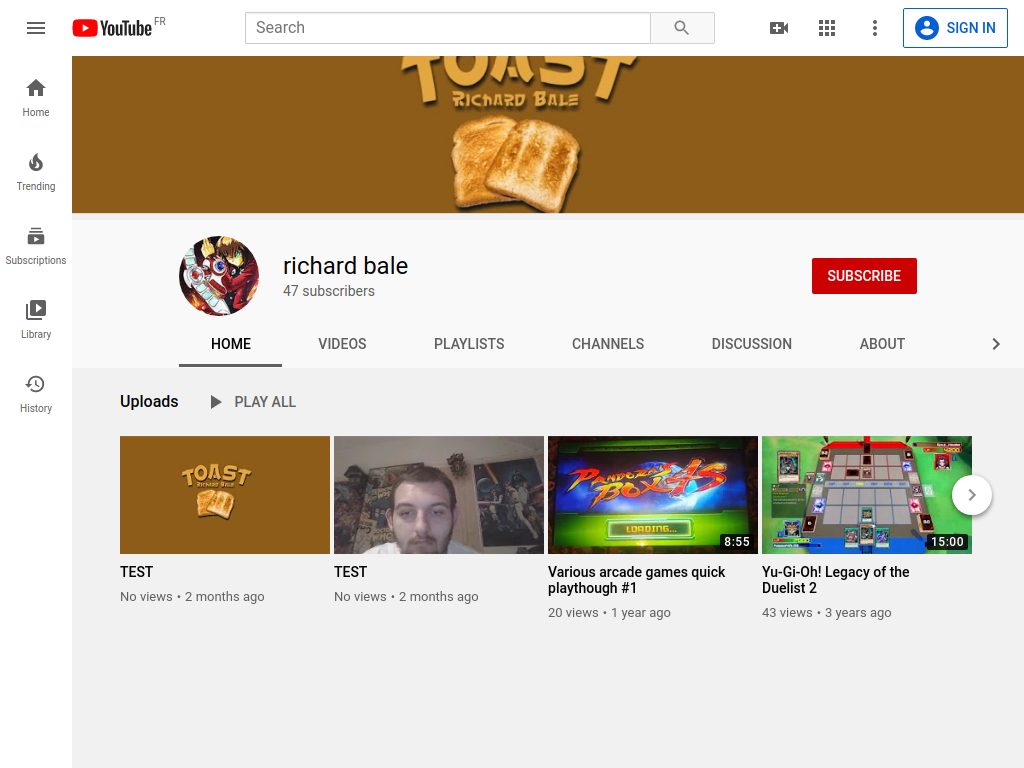The height and width of the screenshot is (768, 1024).
Task: Open title 'Various arcade games quick playthough #1'
Action: (x=637, y=580)
